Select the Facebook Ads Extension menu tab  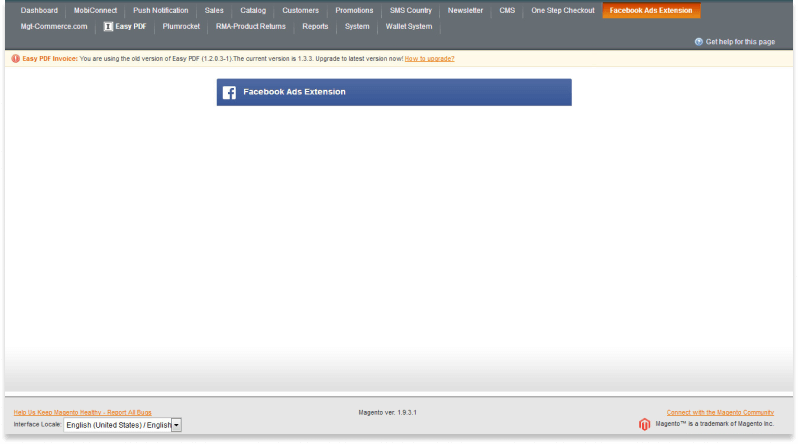651,10
